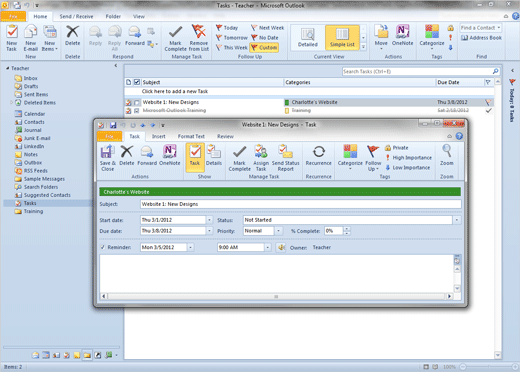Click the checkmark flag on Training row
Screen dimensions: 520x372
pyautogui.click(x=488, y=110)
